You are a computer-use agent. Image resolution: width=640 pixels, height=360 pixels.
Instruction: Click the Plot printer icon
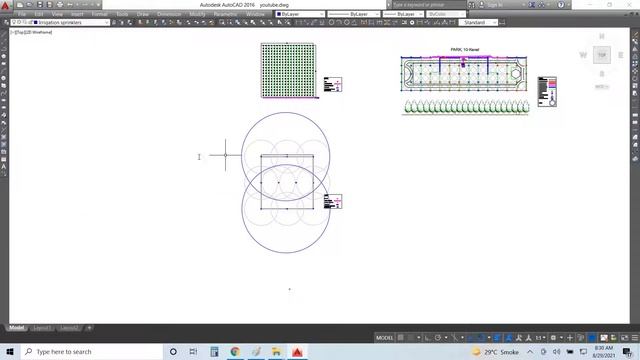pos(60,5)
